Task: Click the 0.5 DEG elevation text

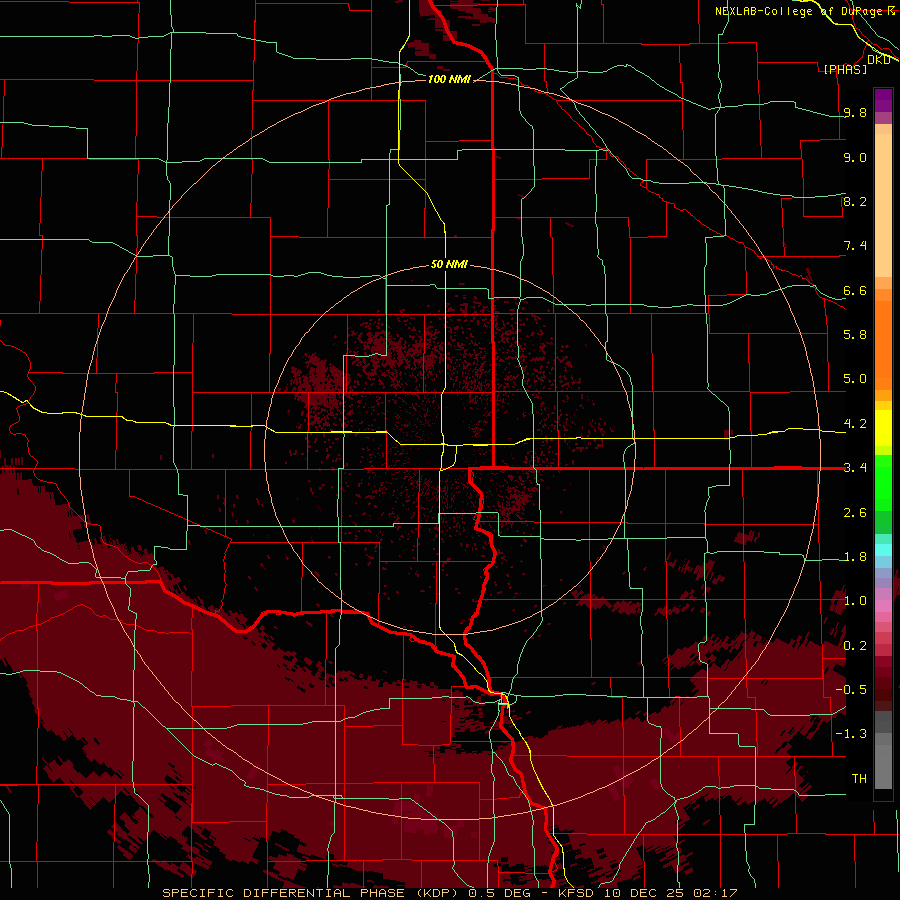Action: pyautogui.click(x=501, y=893)
